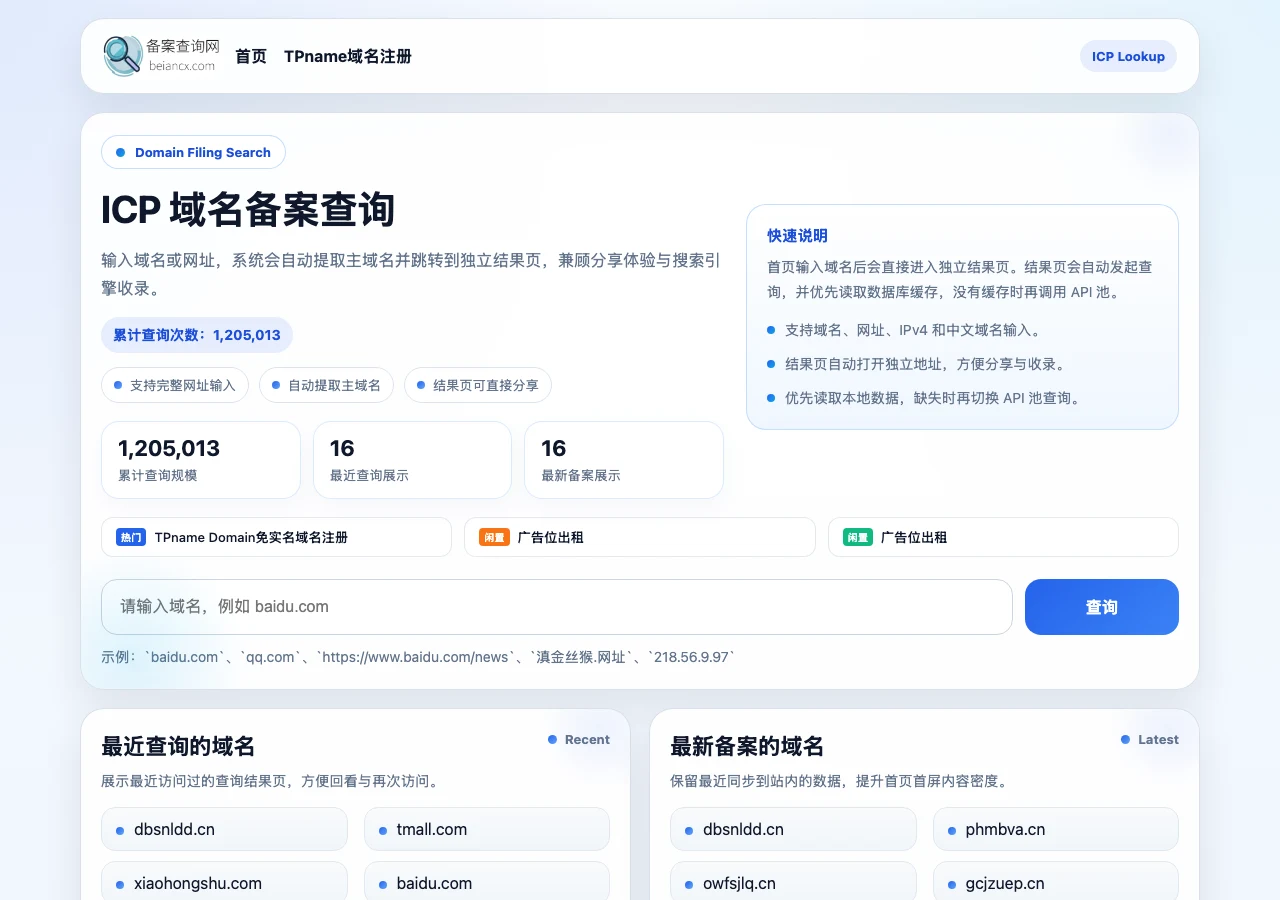Go to the 首页 nav item
The width and height of the screenshot is (1280, 900).
point(251,56)
